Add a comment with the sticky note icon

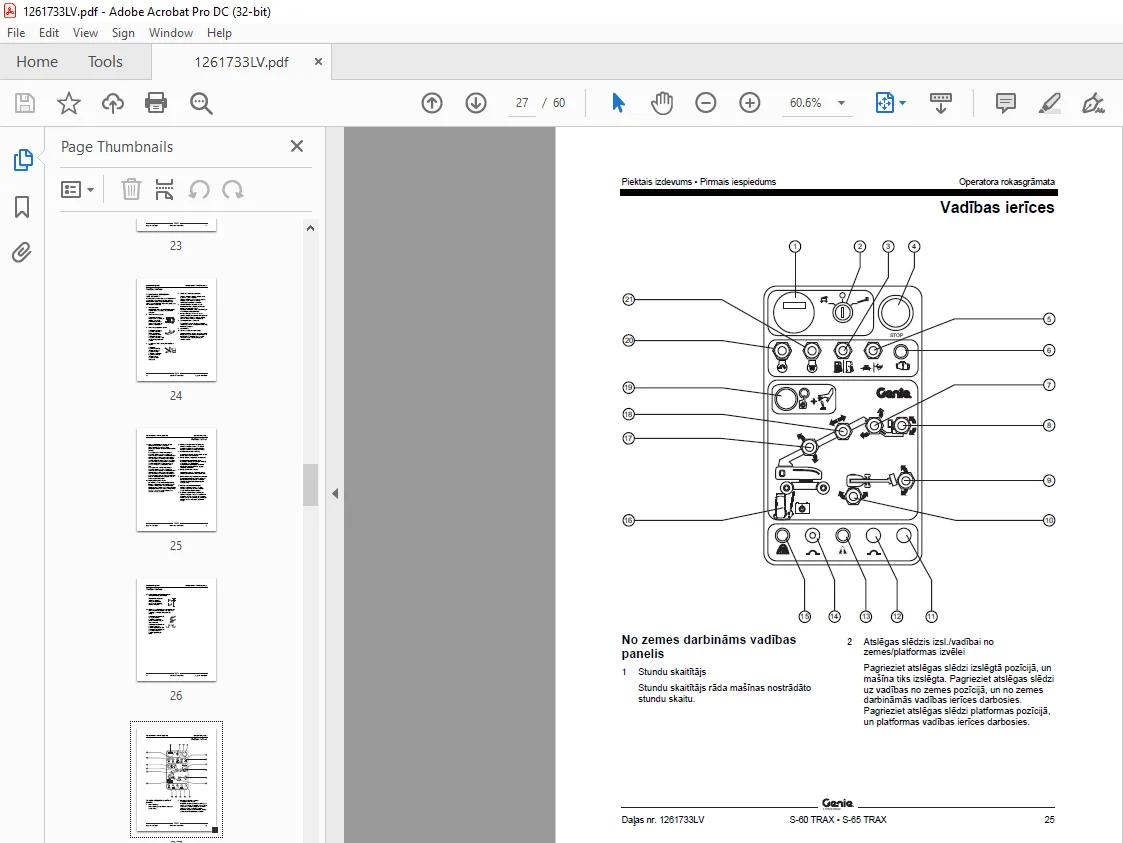pos(1006,103)
